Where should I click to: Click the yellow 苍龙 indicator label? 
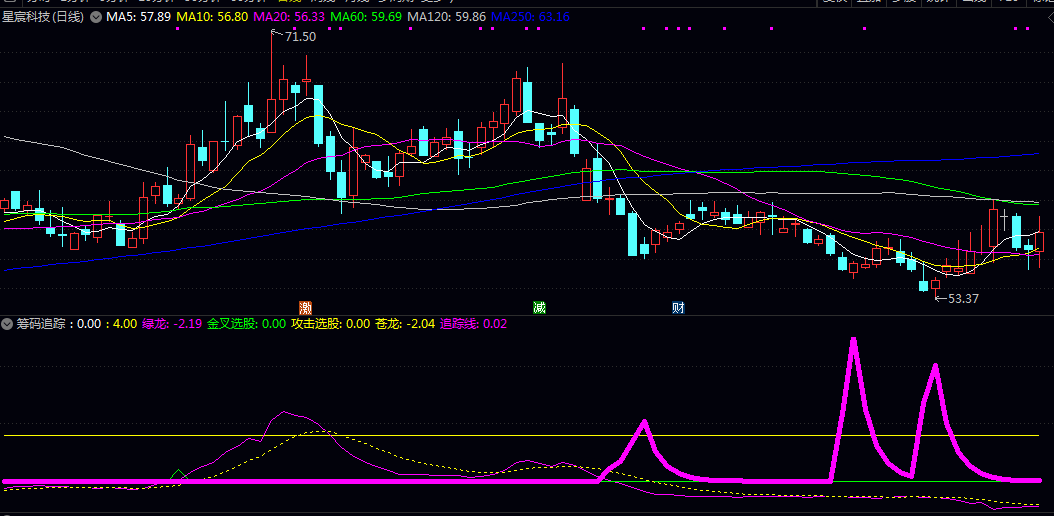(x=404, y=324)
